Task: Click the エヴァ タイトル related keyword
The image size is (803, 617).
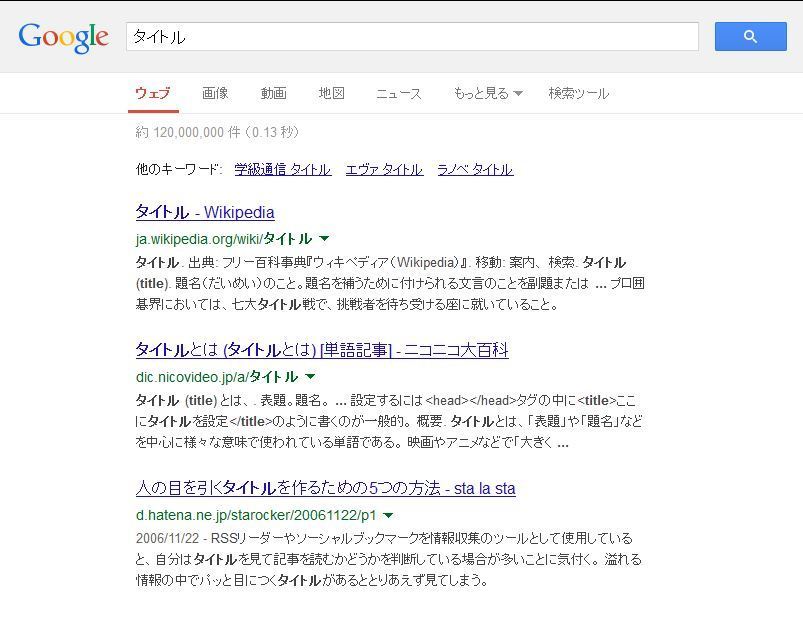Action: [x=384, y=169]
